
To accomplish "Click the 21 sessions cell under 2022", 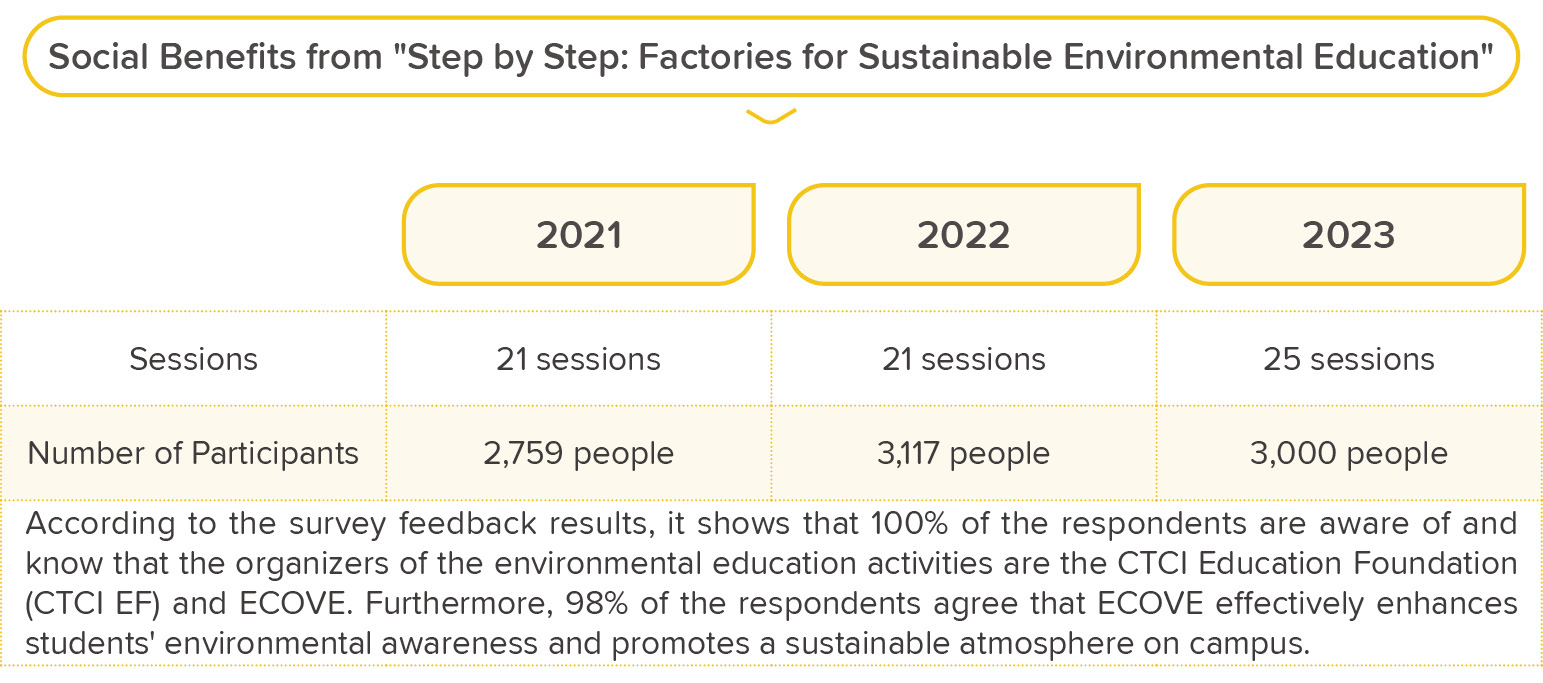I will pos(963,359).
